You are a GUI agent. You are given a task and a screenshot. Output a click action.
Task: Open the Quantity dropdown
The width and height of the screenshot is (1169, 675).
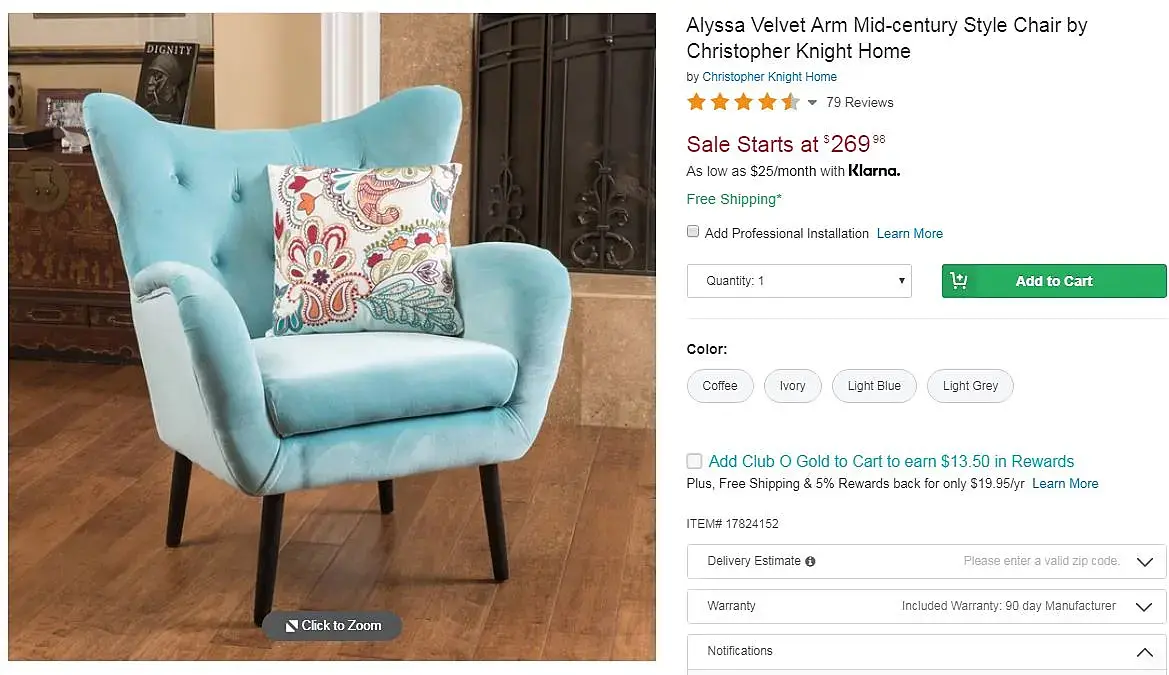(x=799, y=281)
